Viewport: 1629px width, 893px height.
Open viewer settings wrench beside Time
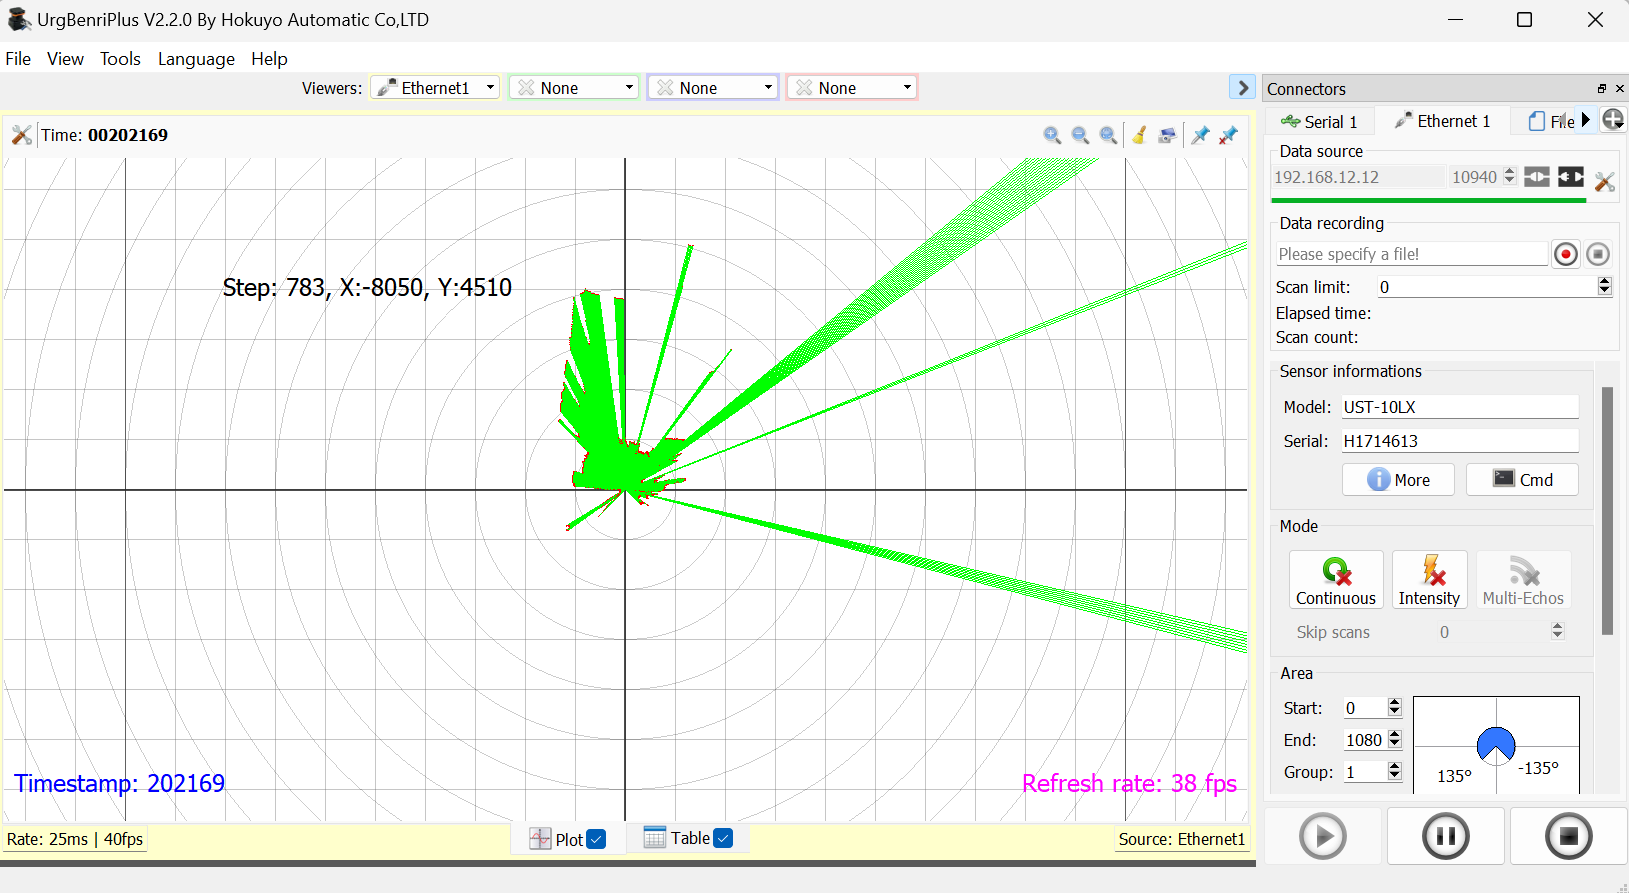(x=21, y=135)
